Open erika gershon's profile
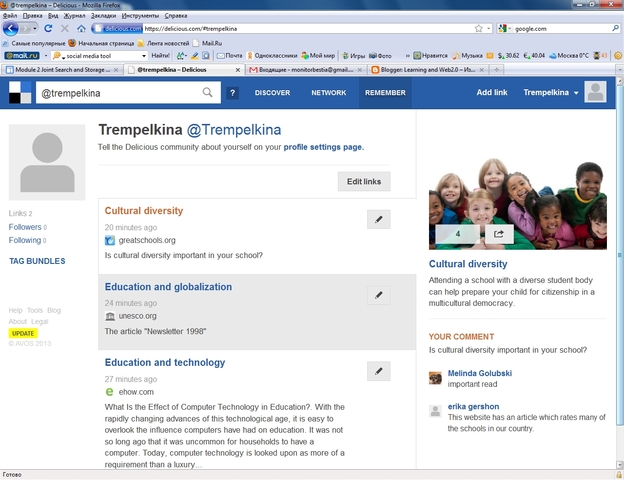The image size is (624, 480). (x=473, y=406)
